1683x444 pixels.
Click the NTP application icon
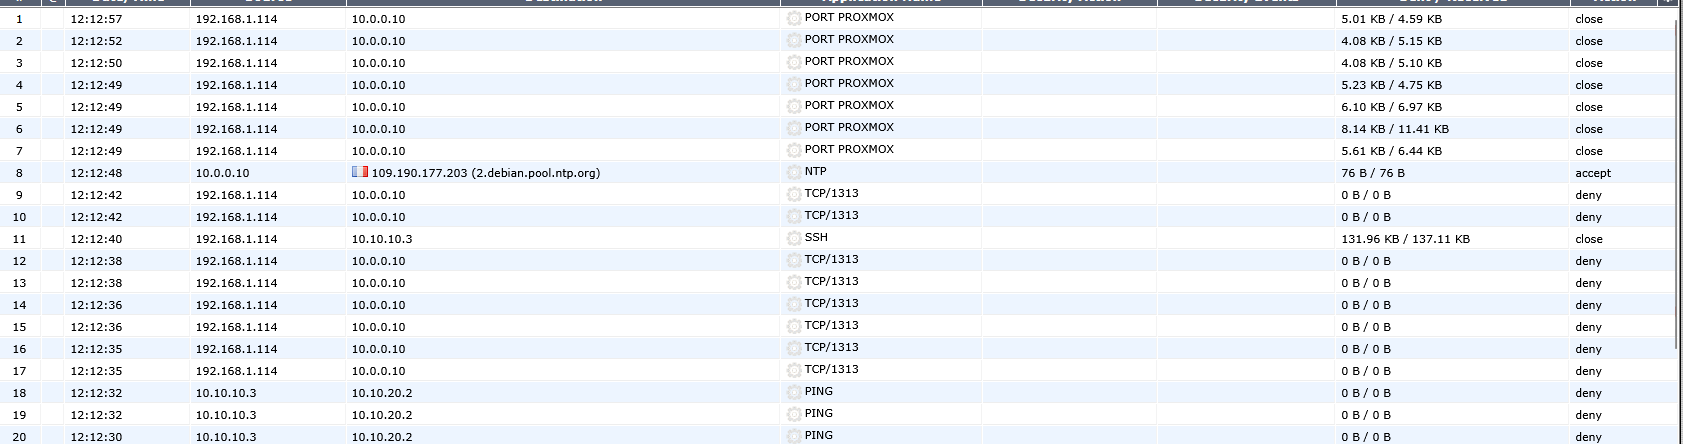pos(794,172)
